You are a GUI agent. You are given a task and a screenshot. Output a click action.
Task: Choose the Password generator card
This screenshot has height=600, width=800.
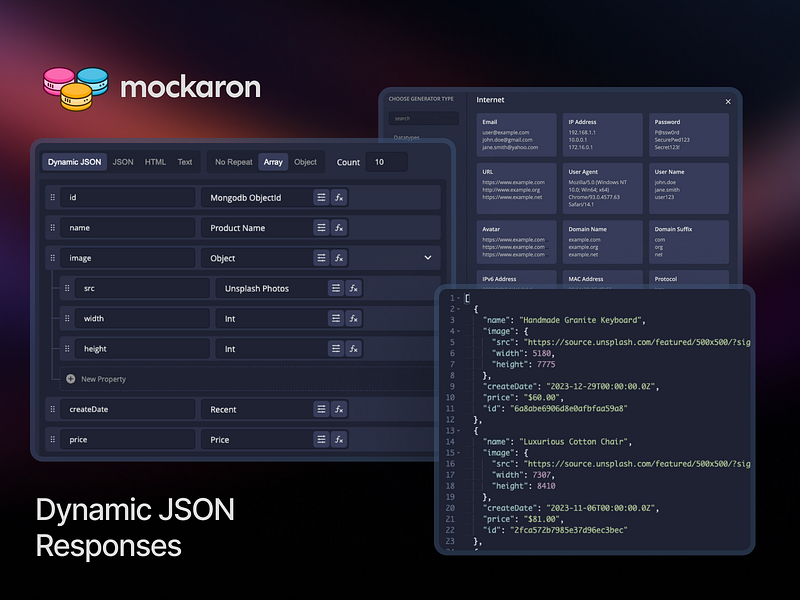(x=689, y=135)
